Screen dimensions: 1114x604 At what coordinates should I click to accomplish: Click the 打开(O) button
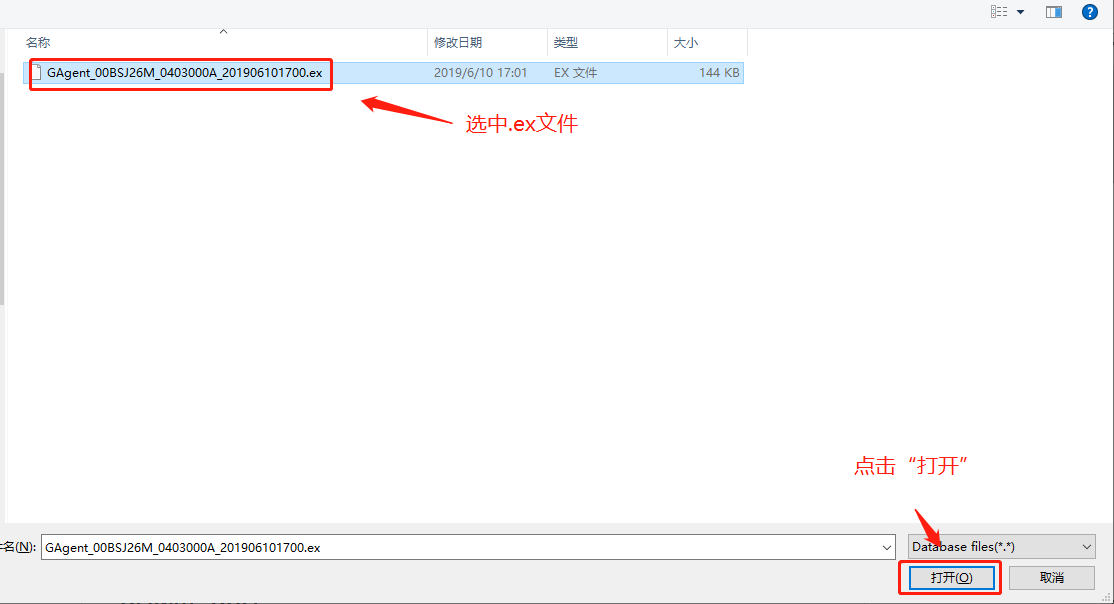coord(948,577)
